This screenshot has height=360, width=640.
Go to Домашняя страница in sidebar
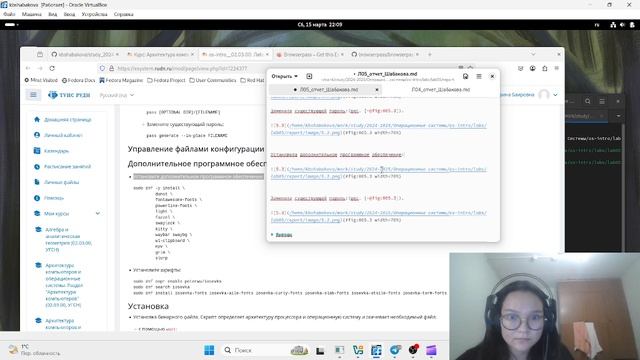pyautogui.click(x=63, y=120)
